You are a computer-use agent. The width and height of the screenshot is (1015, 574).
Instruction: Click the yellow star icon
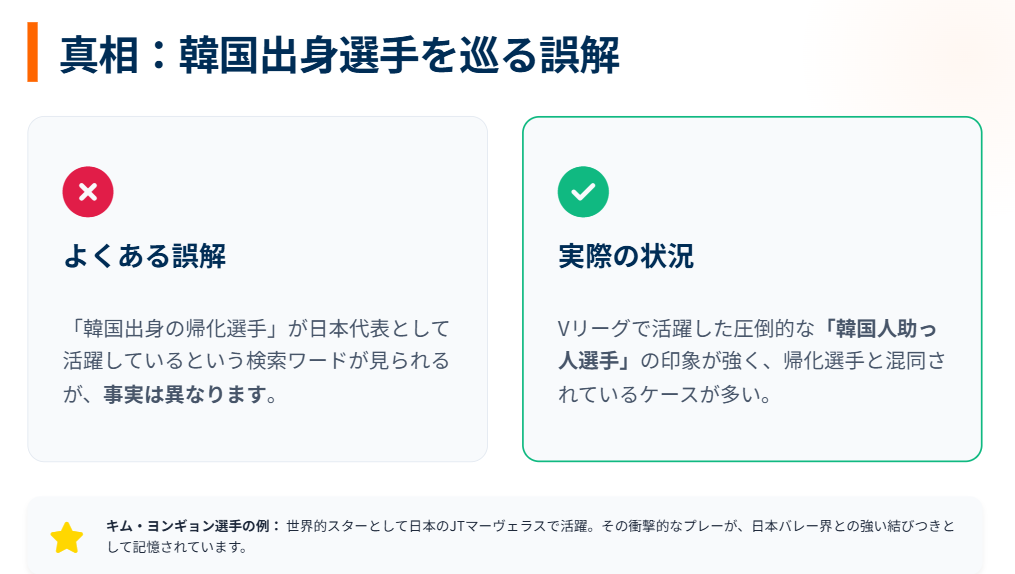pyautogui.click(x=67, y=538)
